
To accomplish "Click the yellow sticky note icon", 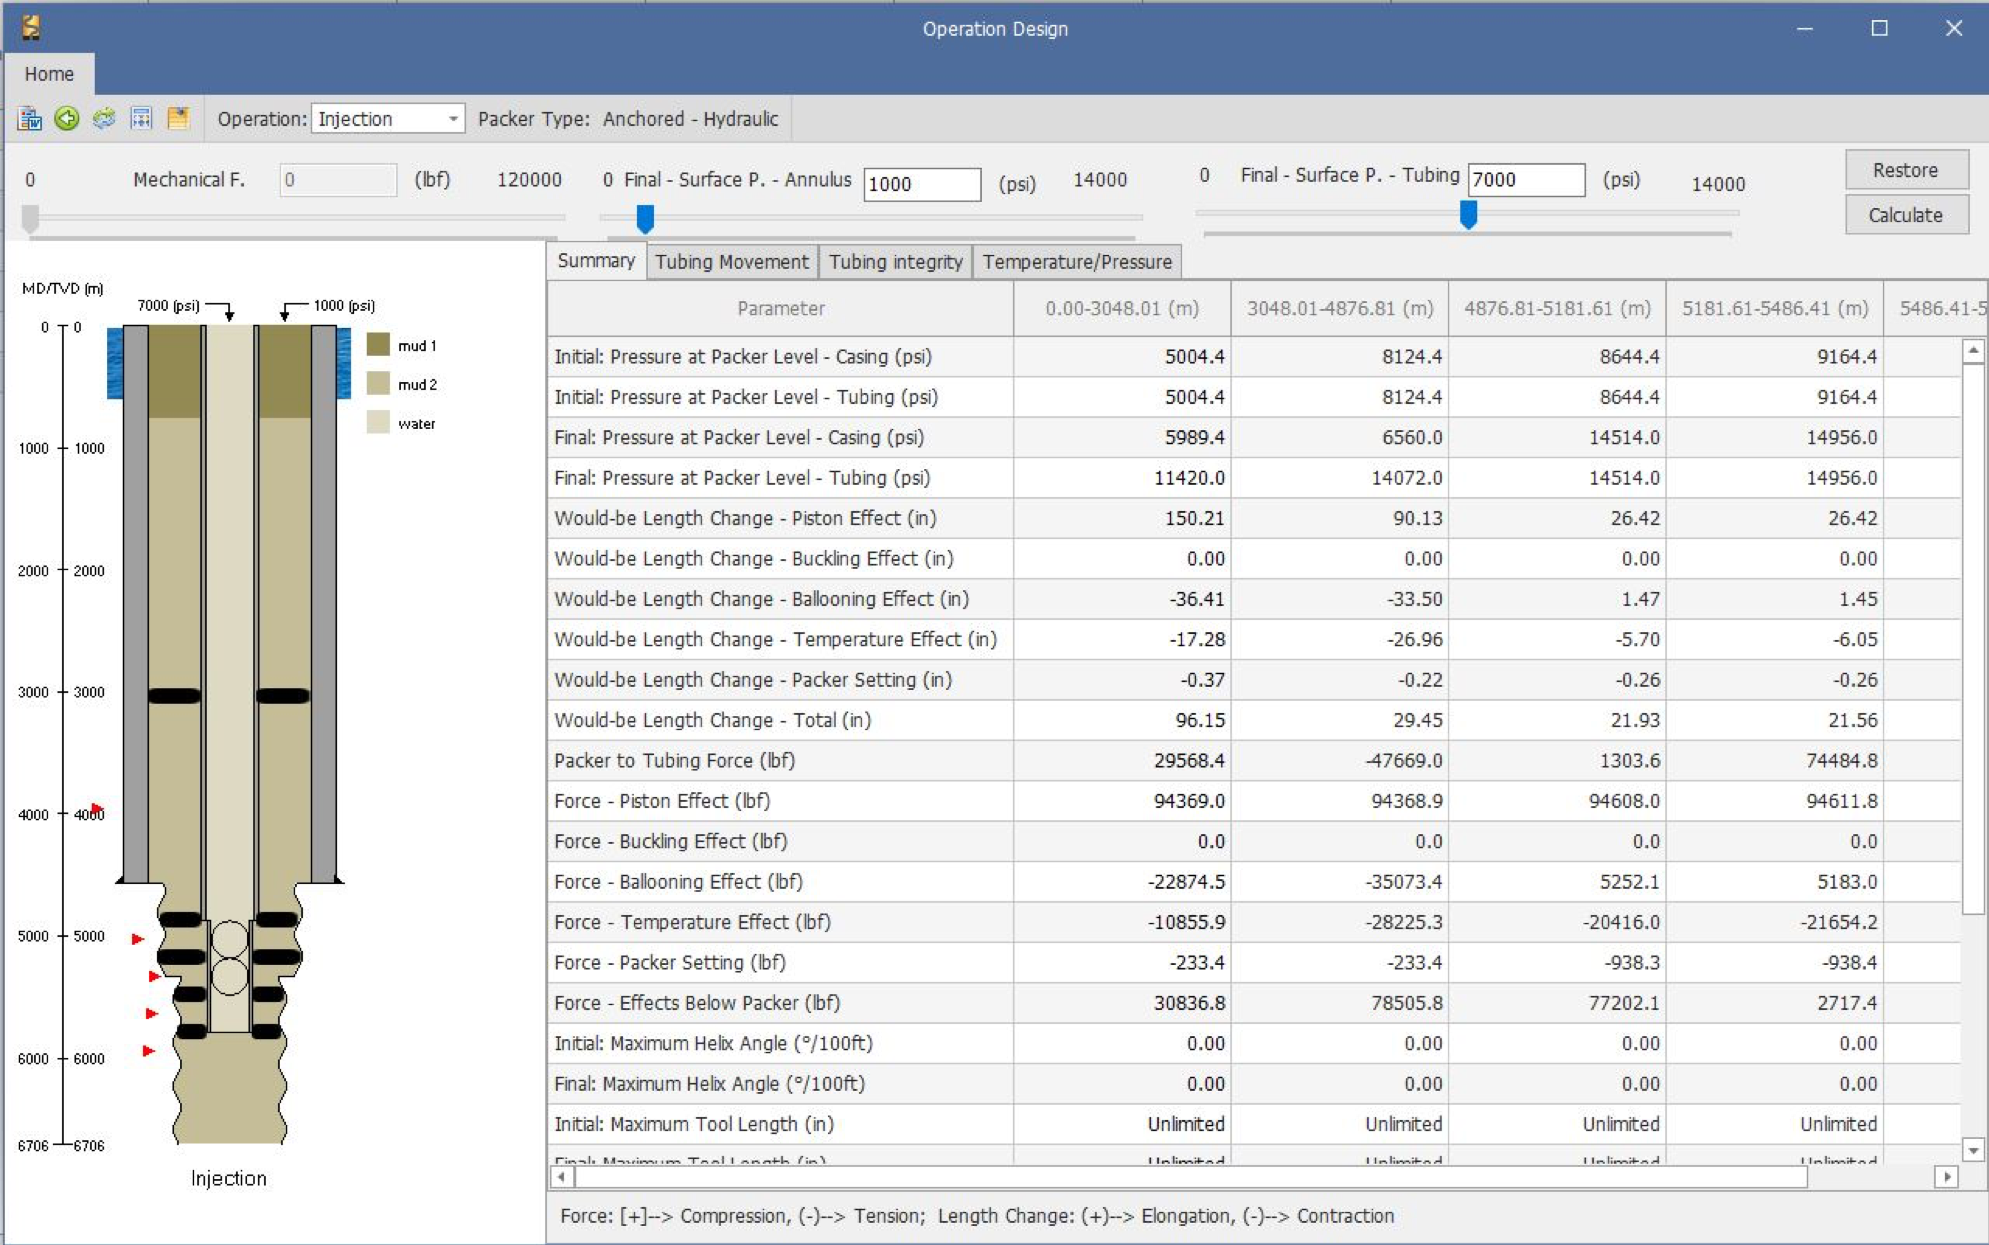I will (x=178, y=119).
